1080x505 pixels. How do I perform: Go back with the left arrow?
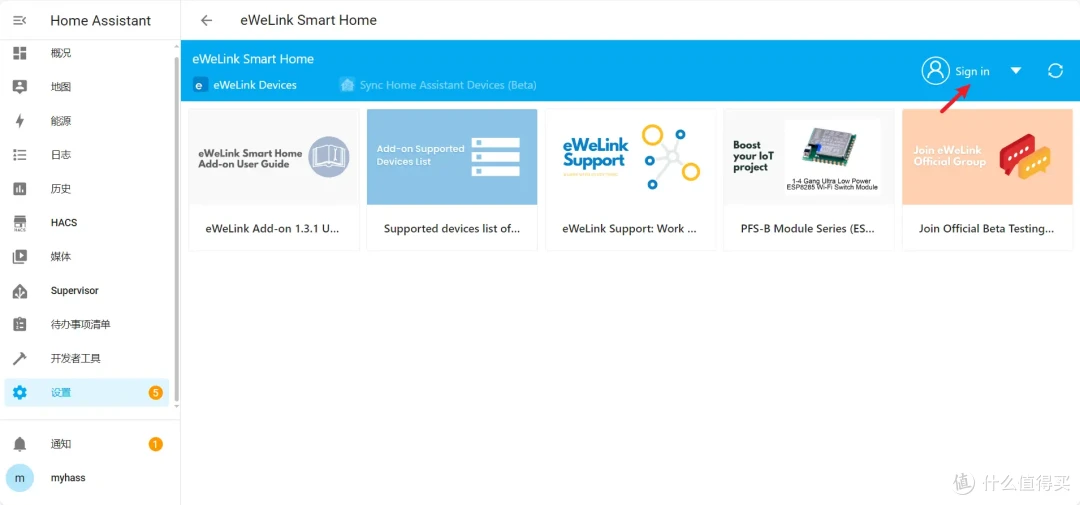[206, 20]
